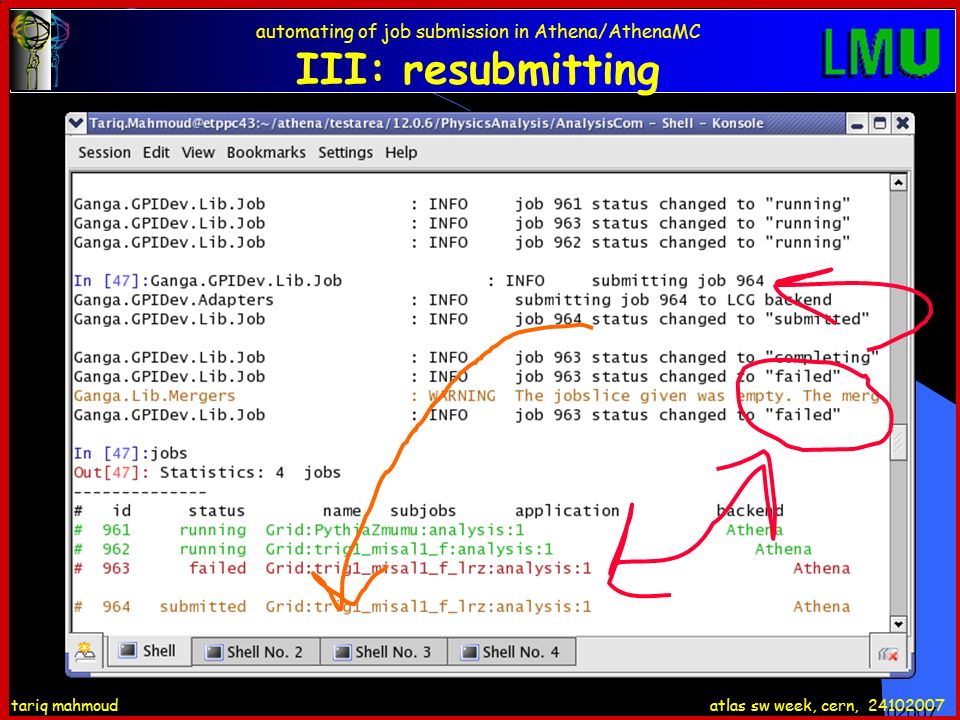Click the close-session icon at tab bar right
This screenshot has width=960, height=720.
coord(887,654)
